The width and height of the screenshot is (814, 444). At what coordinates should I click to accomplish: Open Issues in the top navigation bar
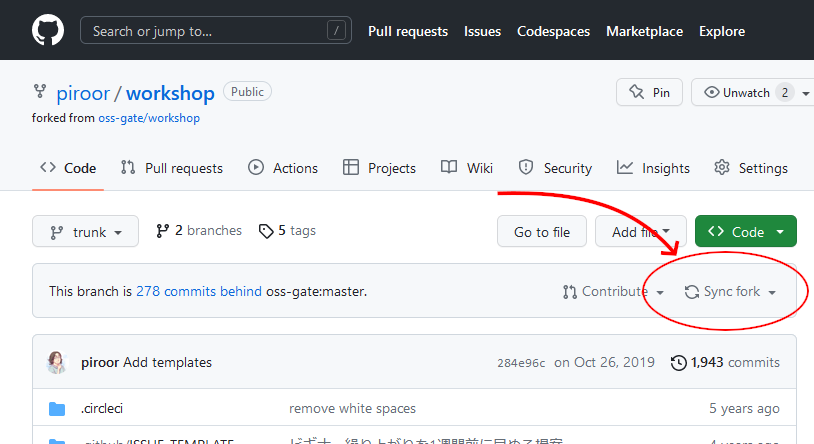[x=482, y=31]
